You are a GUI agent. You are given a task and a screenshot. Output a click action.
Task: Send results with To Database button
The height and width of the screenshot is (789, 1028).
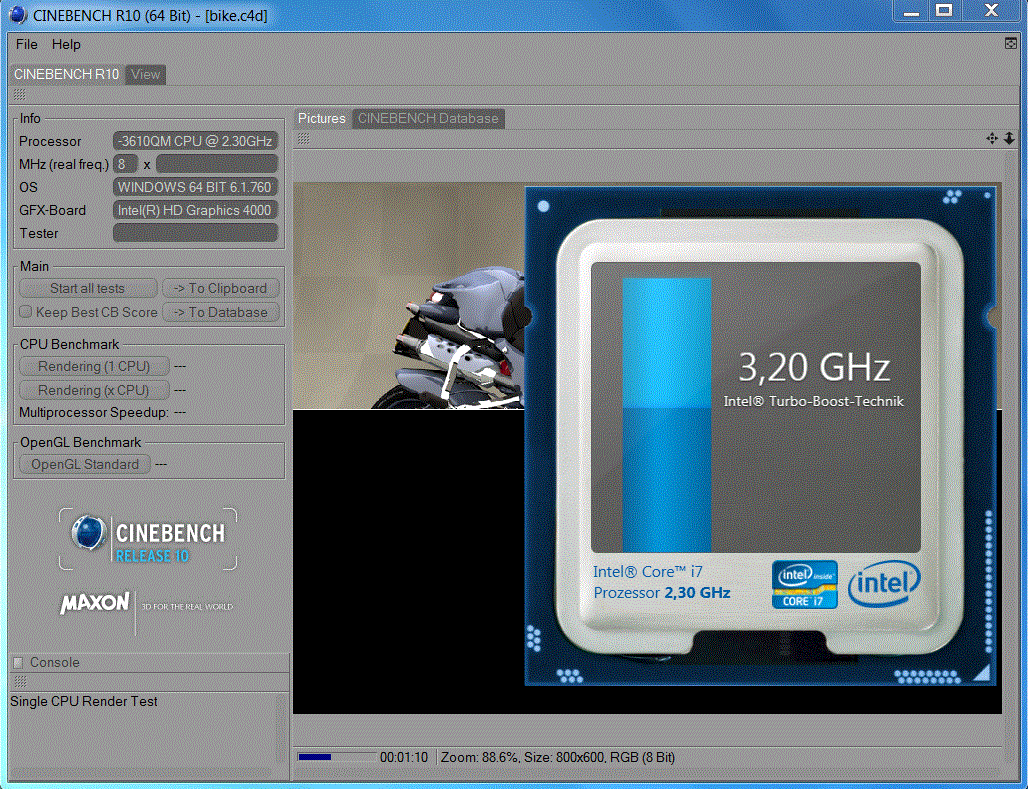pos(220,313)
